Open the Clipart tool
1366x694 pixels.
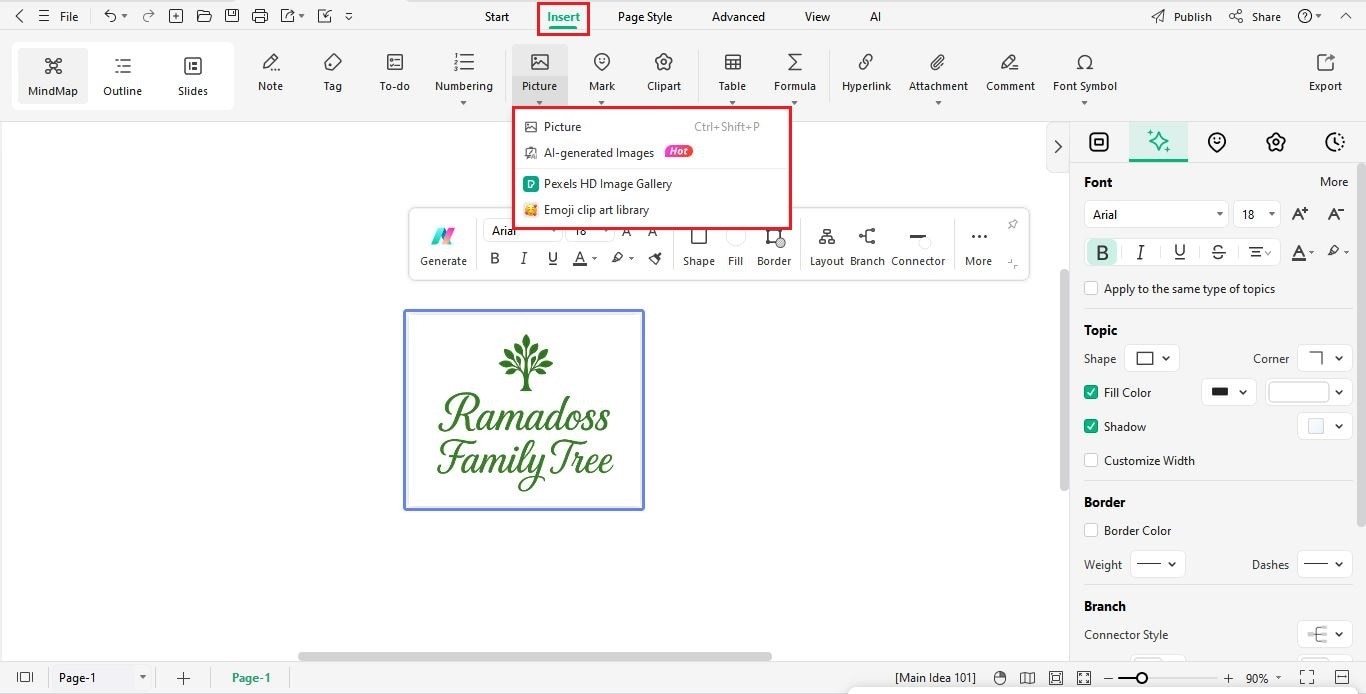coord(664,73)
